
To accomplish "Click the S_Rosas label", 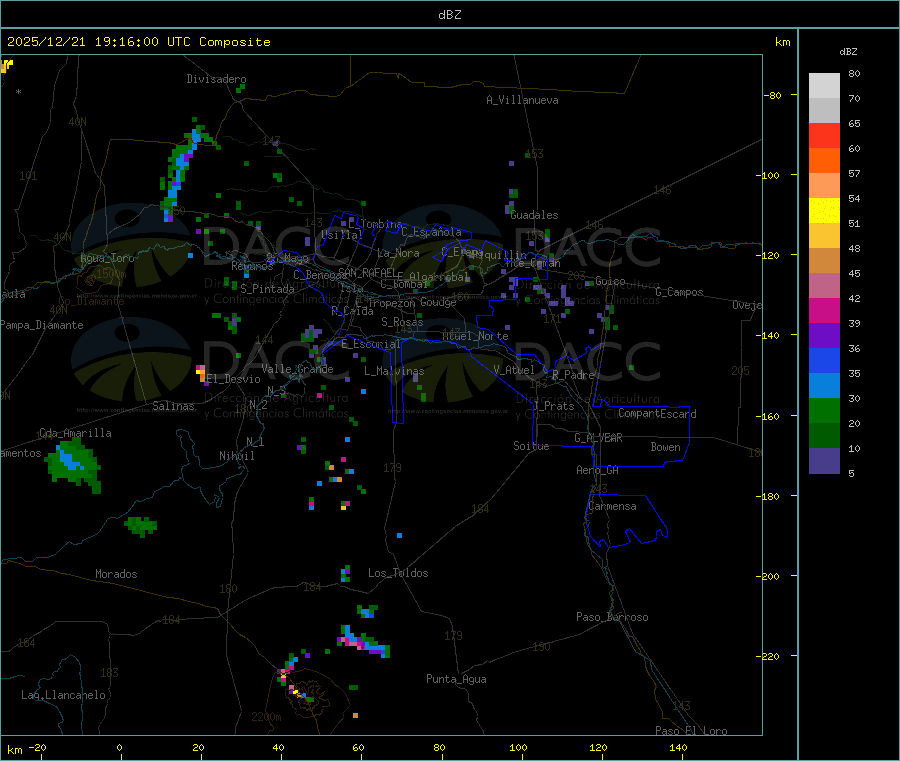I will pyautogui.click(x=402, y=323).
